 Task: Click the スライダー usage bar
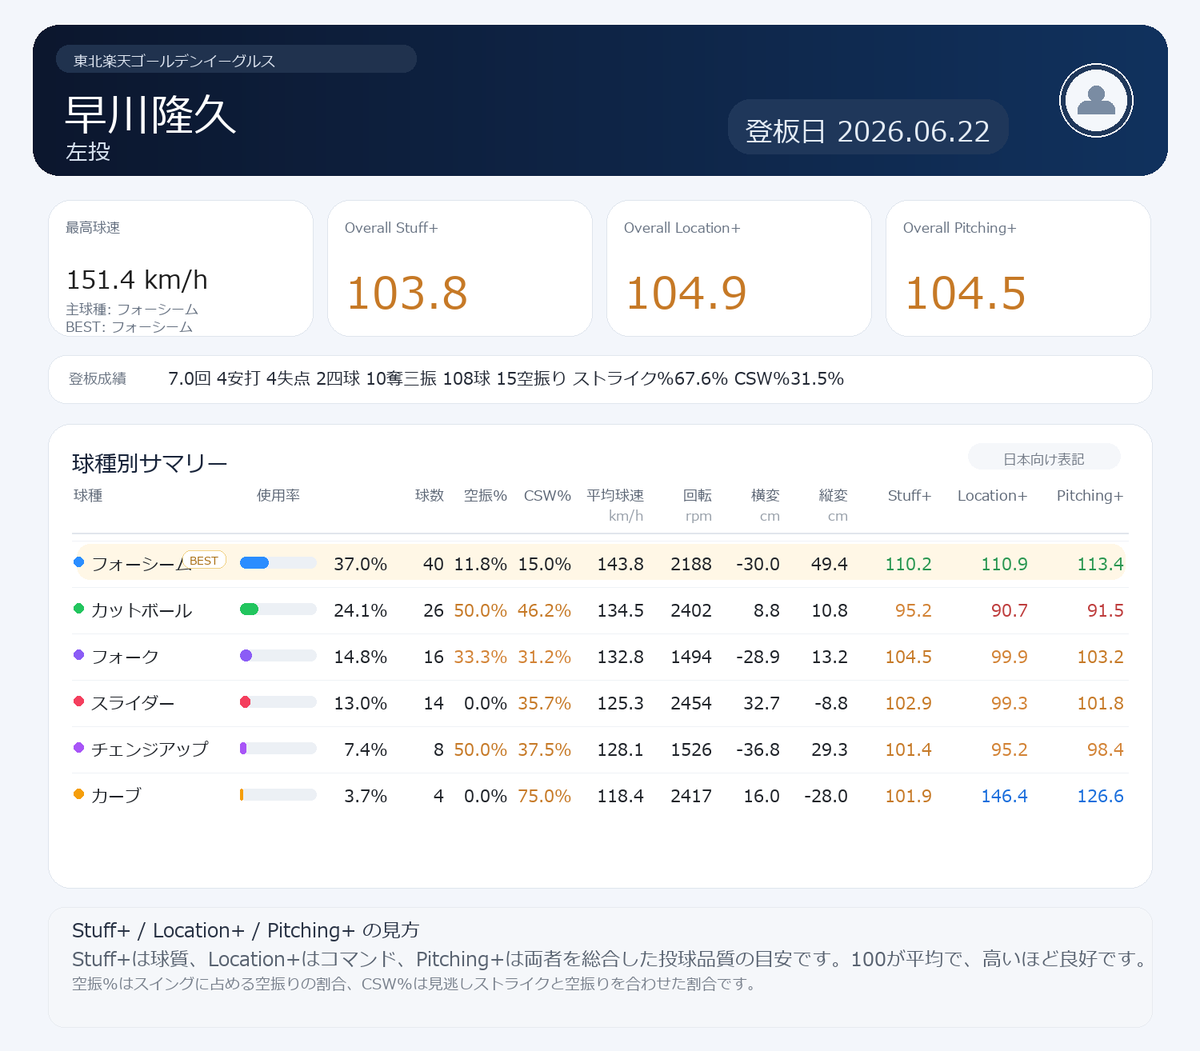point(278,702)
